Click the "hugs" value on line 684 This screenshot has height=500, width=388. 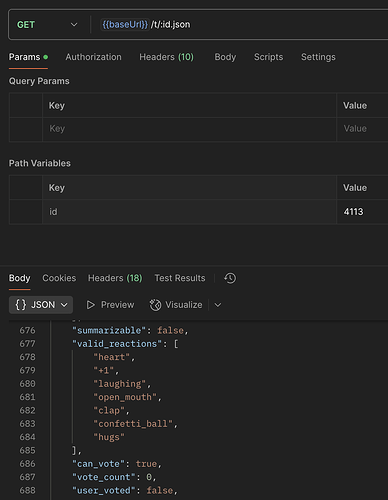[109, 437]
